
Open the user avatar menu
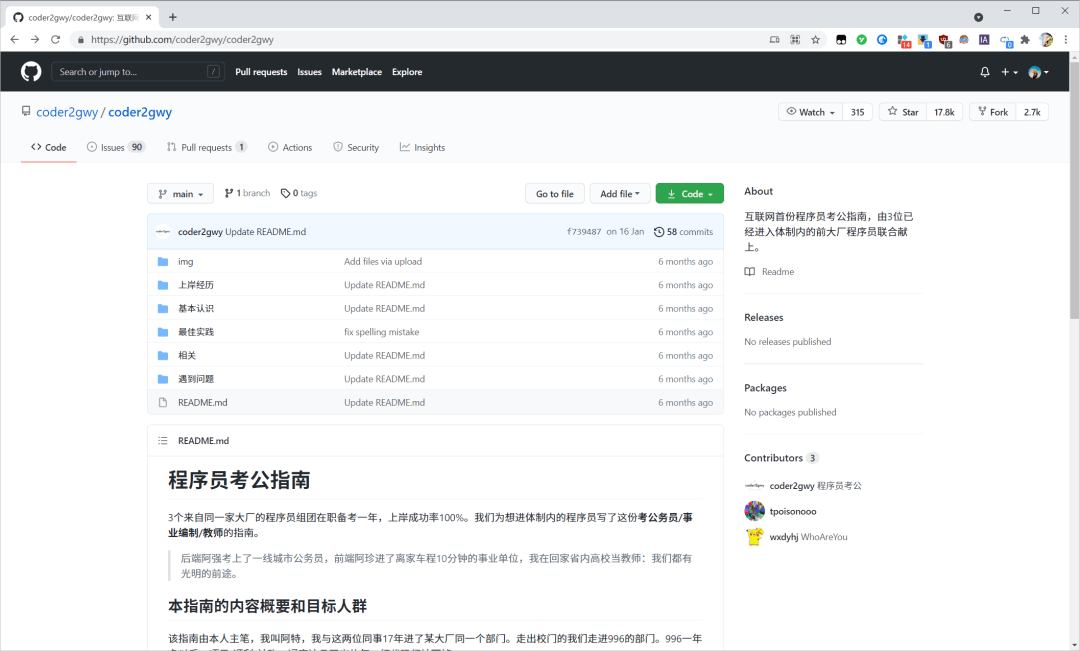tap(1038, 72)
